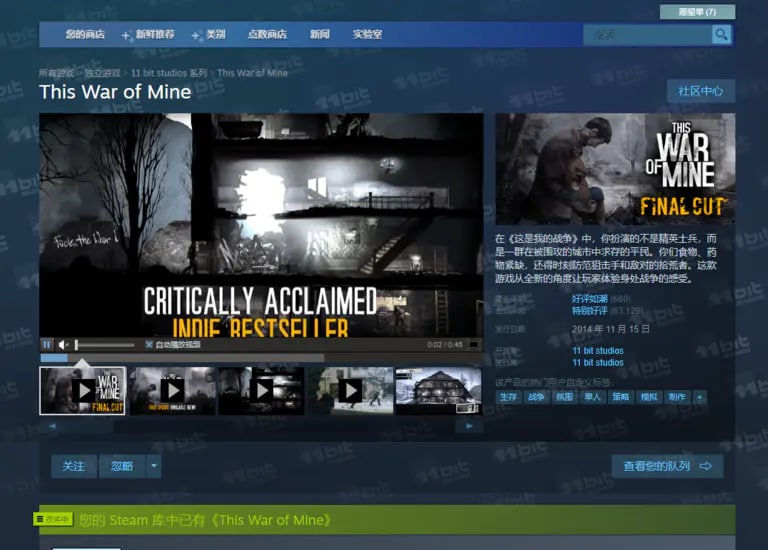
Task: Play the Final Cut trailer thumbnail
Action: tap(82, 391)
